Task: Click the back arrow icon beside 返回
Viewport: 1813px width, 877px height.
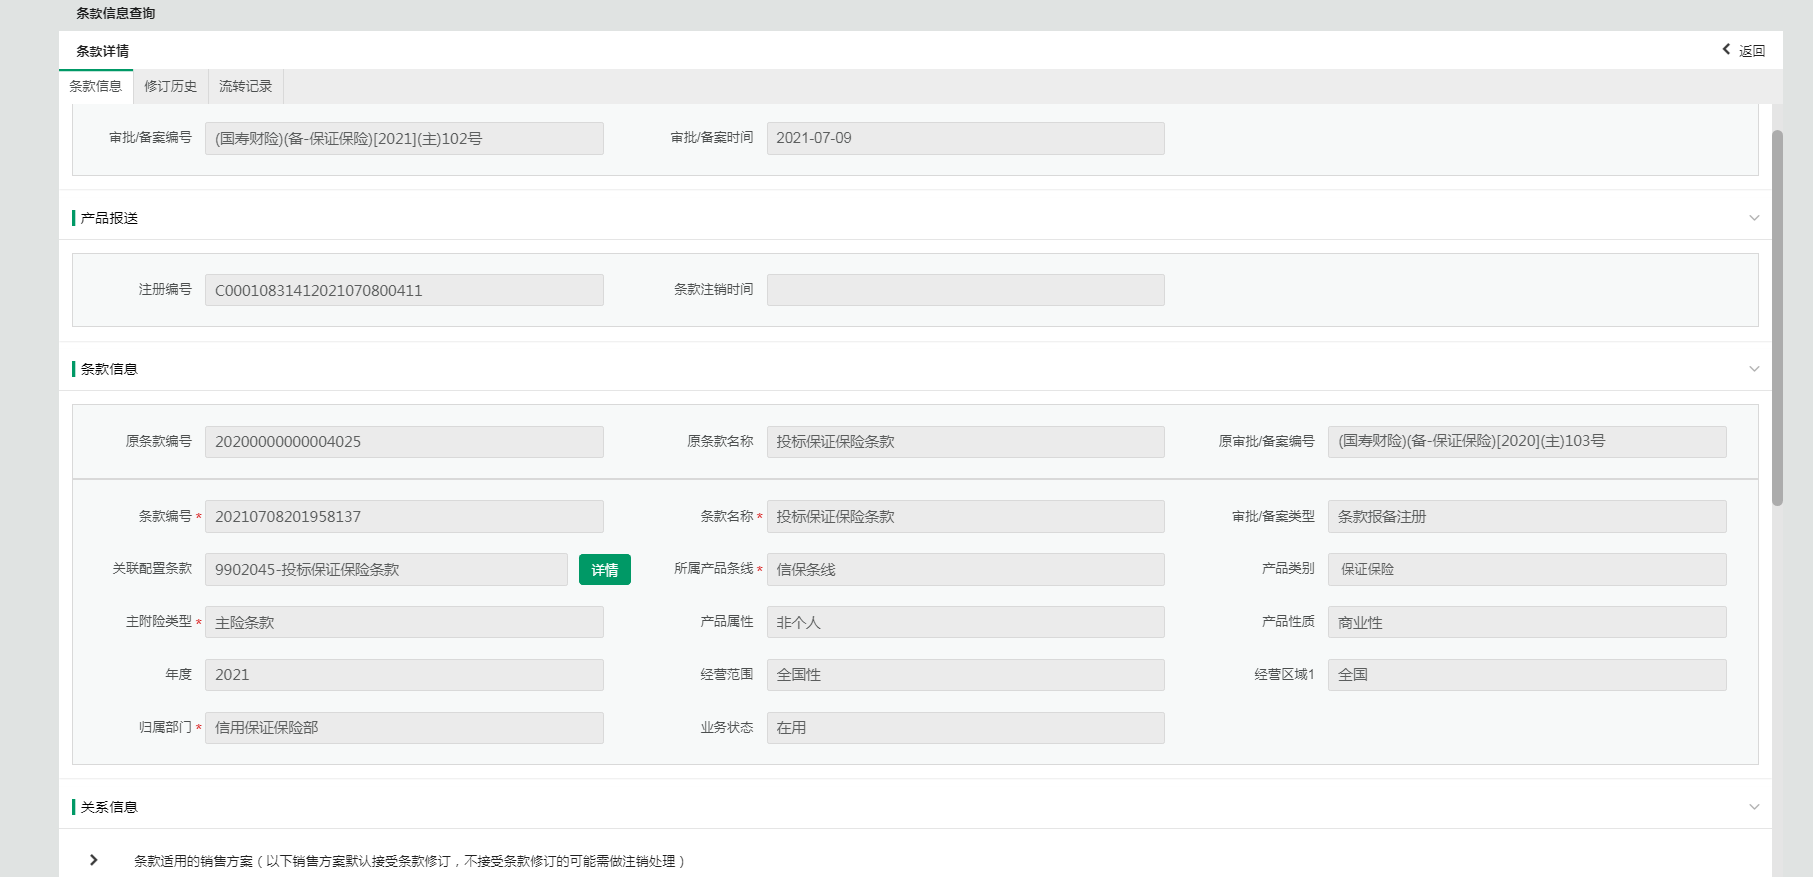Action: click(1726, 49)
